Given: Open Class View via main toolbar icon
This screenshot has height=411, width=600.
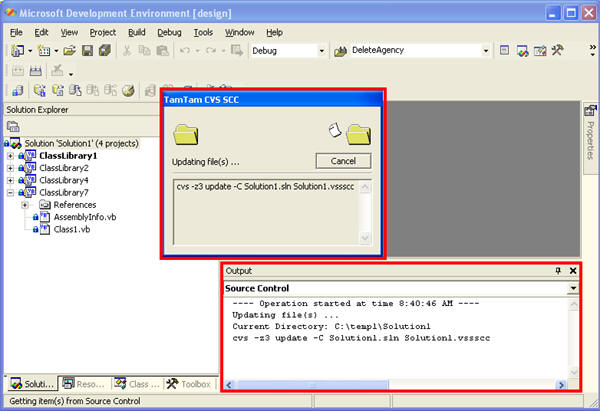Looking at the screenshot, I should [x=540, y=50].
